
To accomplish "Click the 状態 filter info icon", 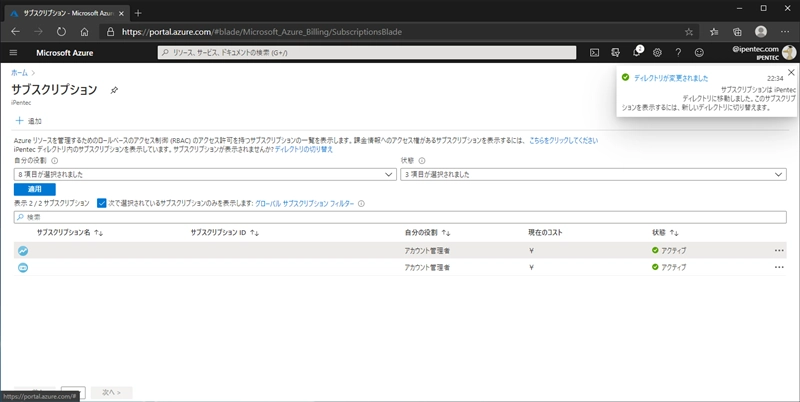I will coord(422,161).
